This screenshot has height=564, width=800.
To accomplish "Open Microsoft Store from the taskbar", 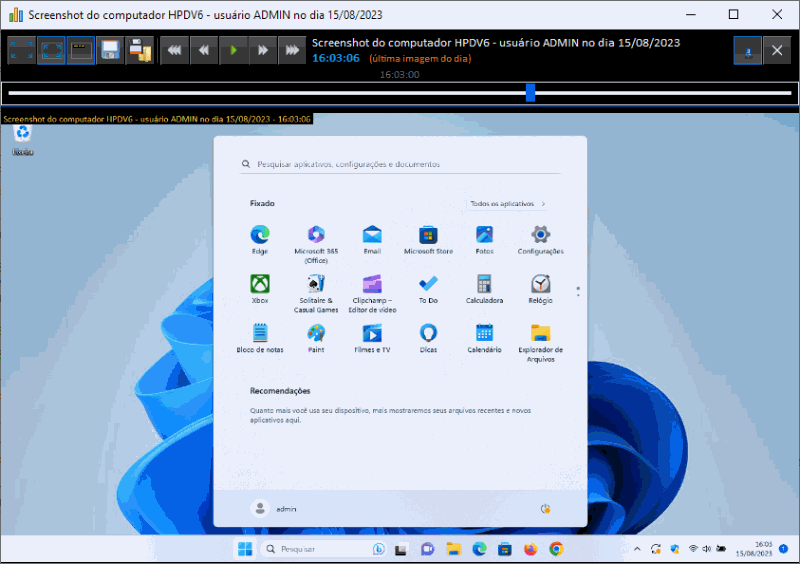I will [505, 549].
